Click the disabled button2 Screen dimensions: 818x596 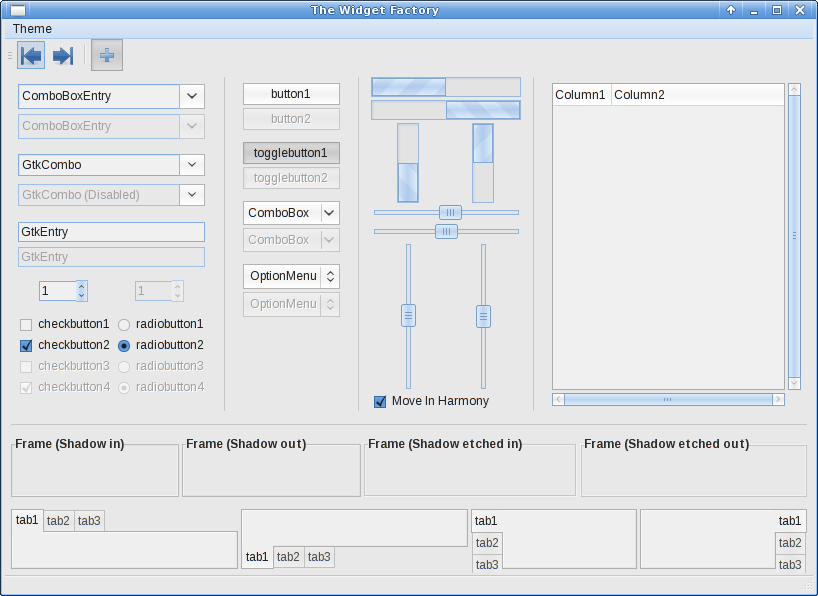[x=291, y=119]
